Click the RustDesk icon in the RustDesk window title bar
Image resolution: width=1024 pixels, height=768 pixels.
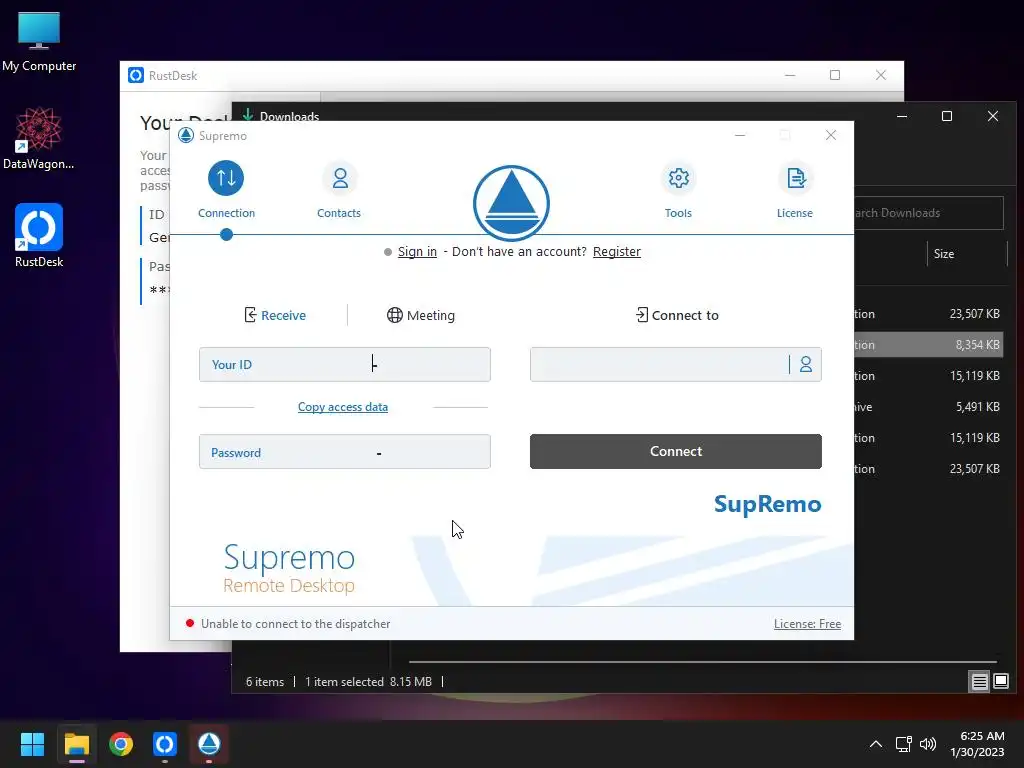tap(136, 75)
